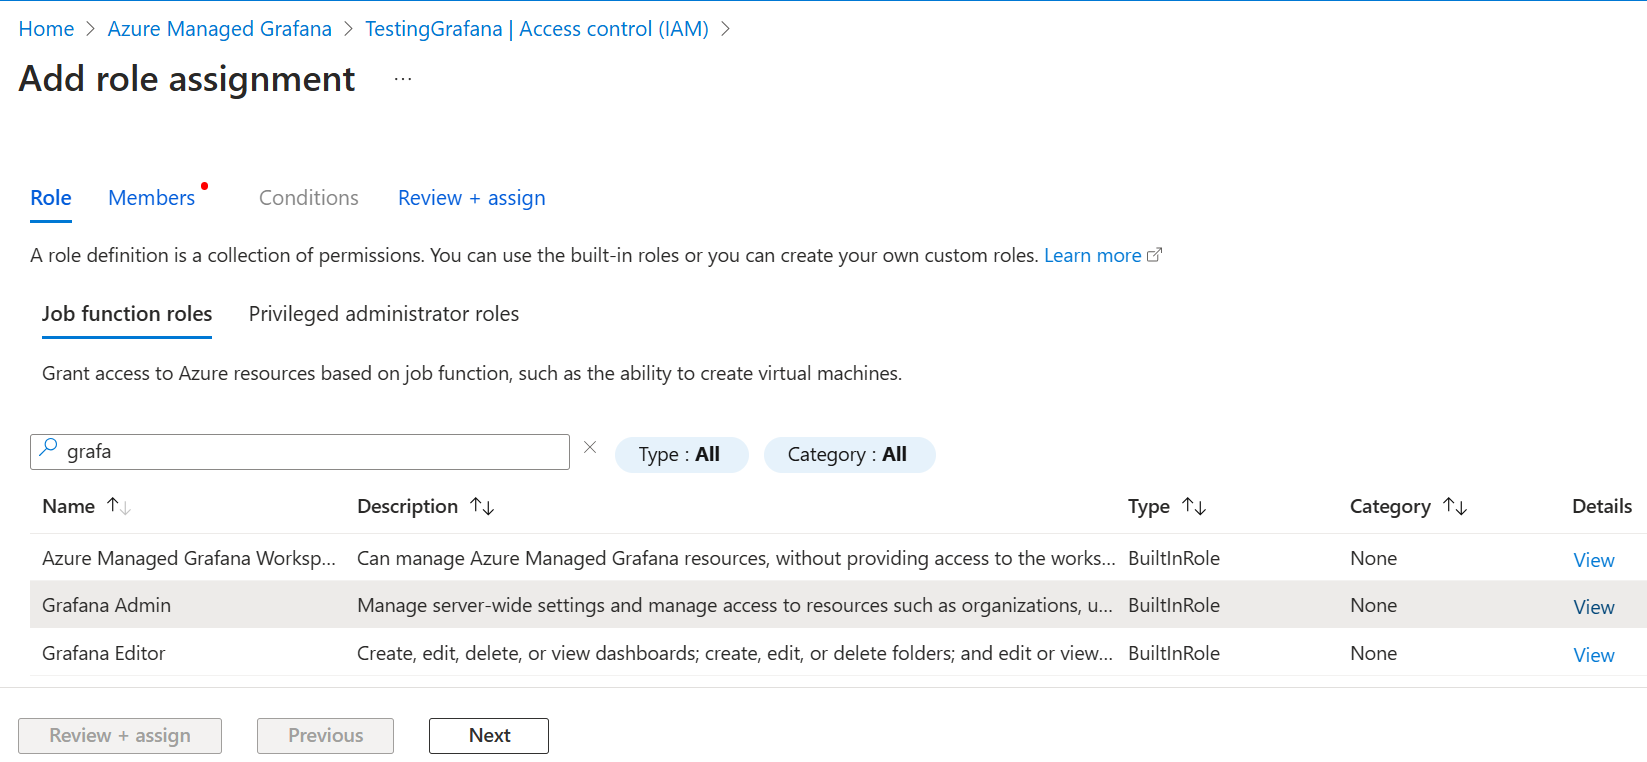Image resolution: width=1647 pixels, height=762 pixels.
Task: Open the Learn more link
Action: click(1102, 255)
